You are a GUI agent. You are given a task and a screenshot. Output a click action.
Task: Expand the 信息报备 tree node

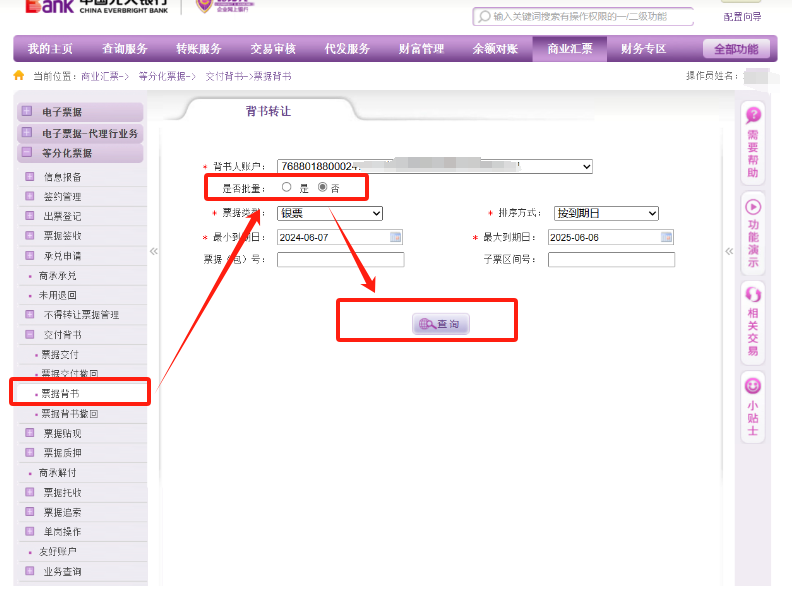point(29,176)
